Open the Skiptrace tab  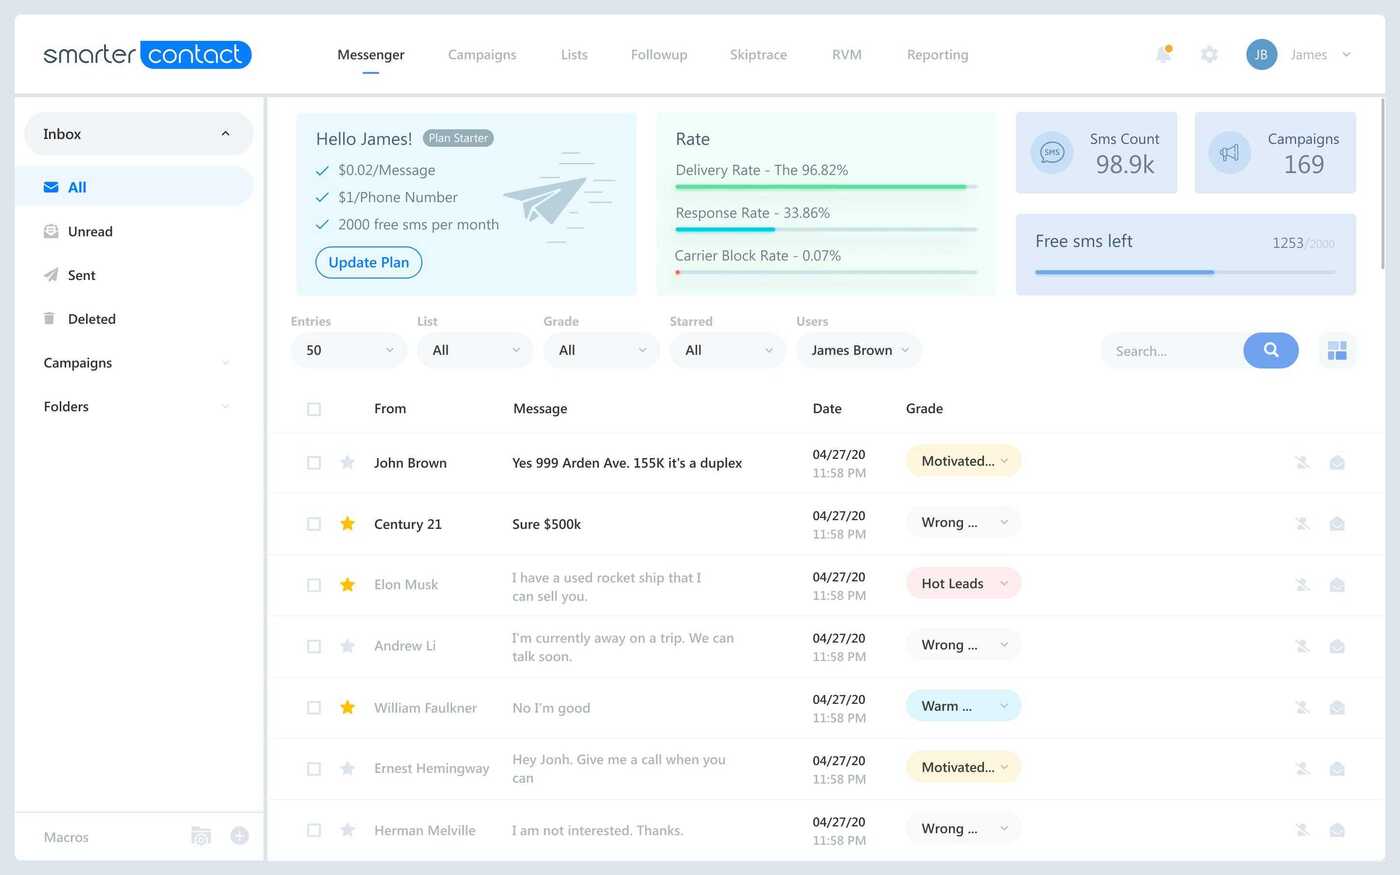[x=758, y=55]
